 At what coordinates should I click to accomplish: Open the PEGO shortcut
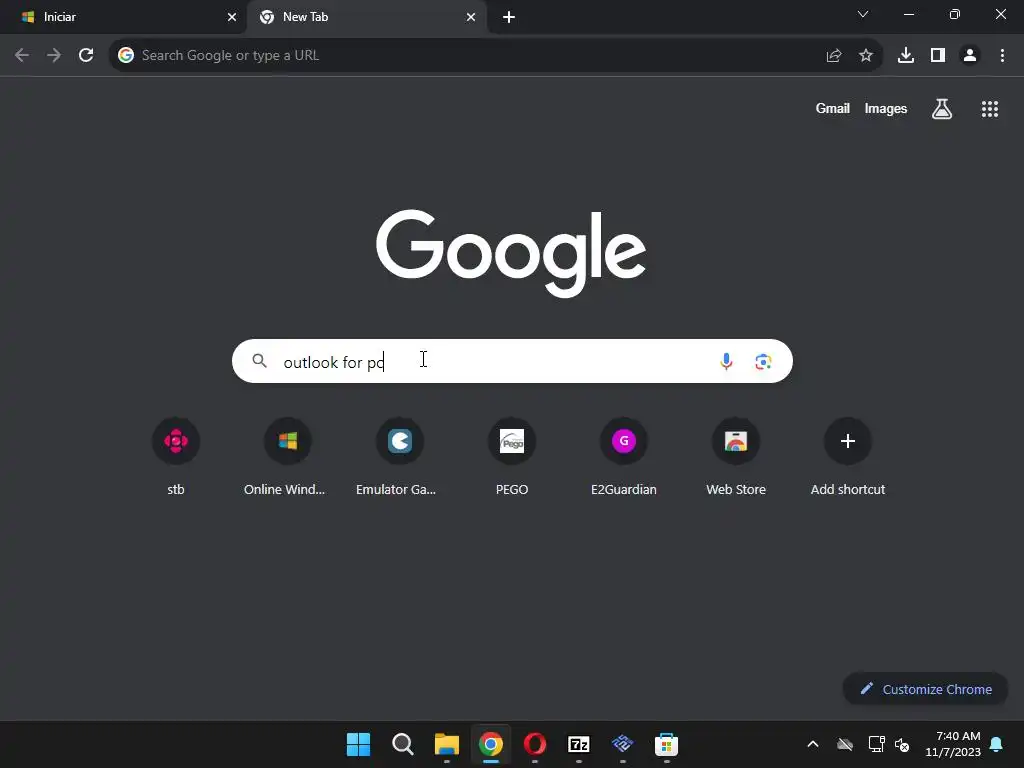512,457
